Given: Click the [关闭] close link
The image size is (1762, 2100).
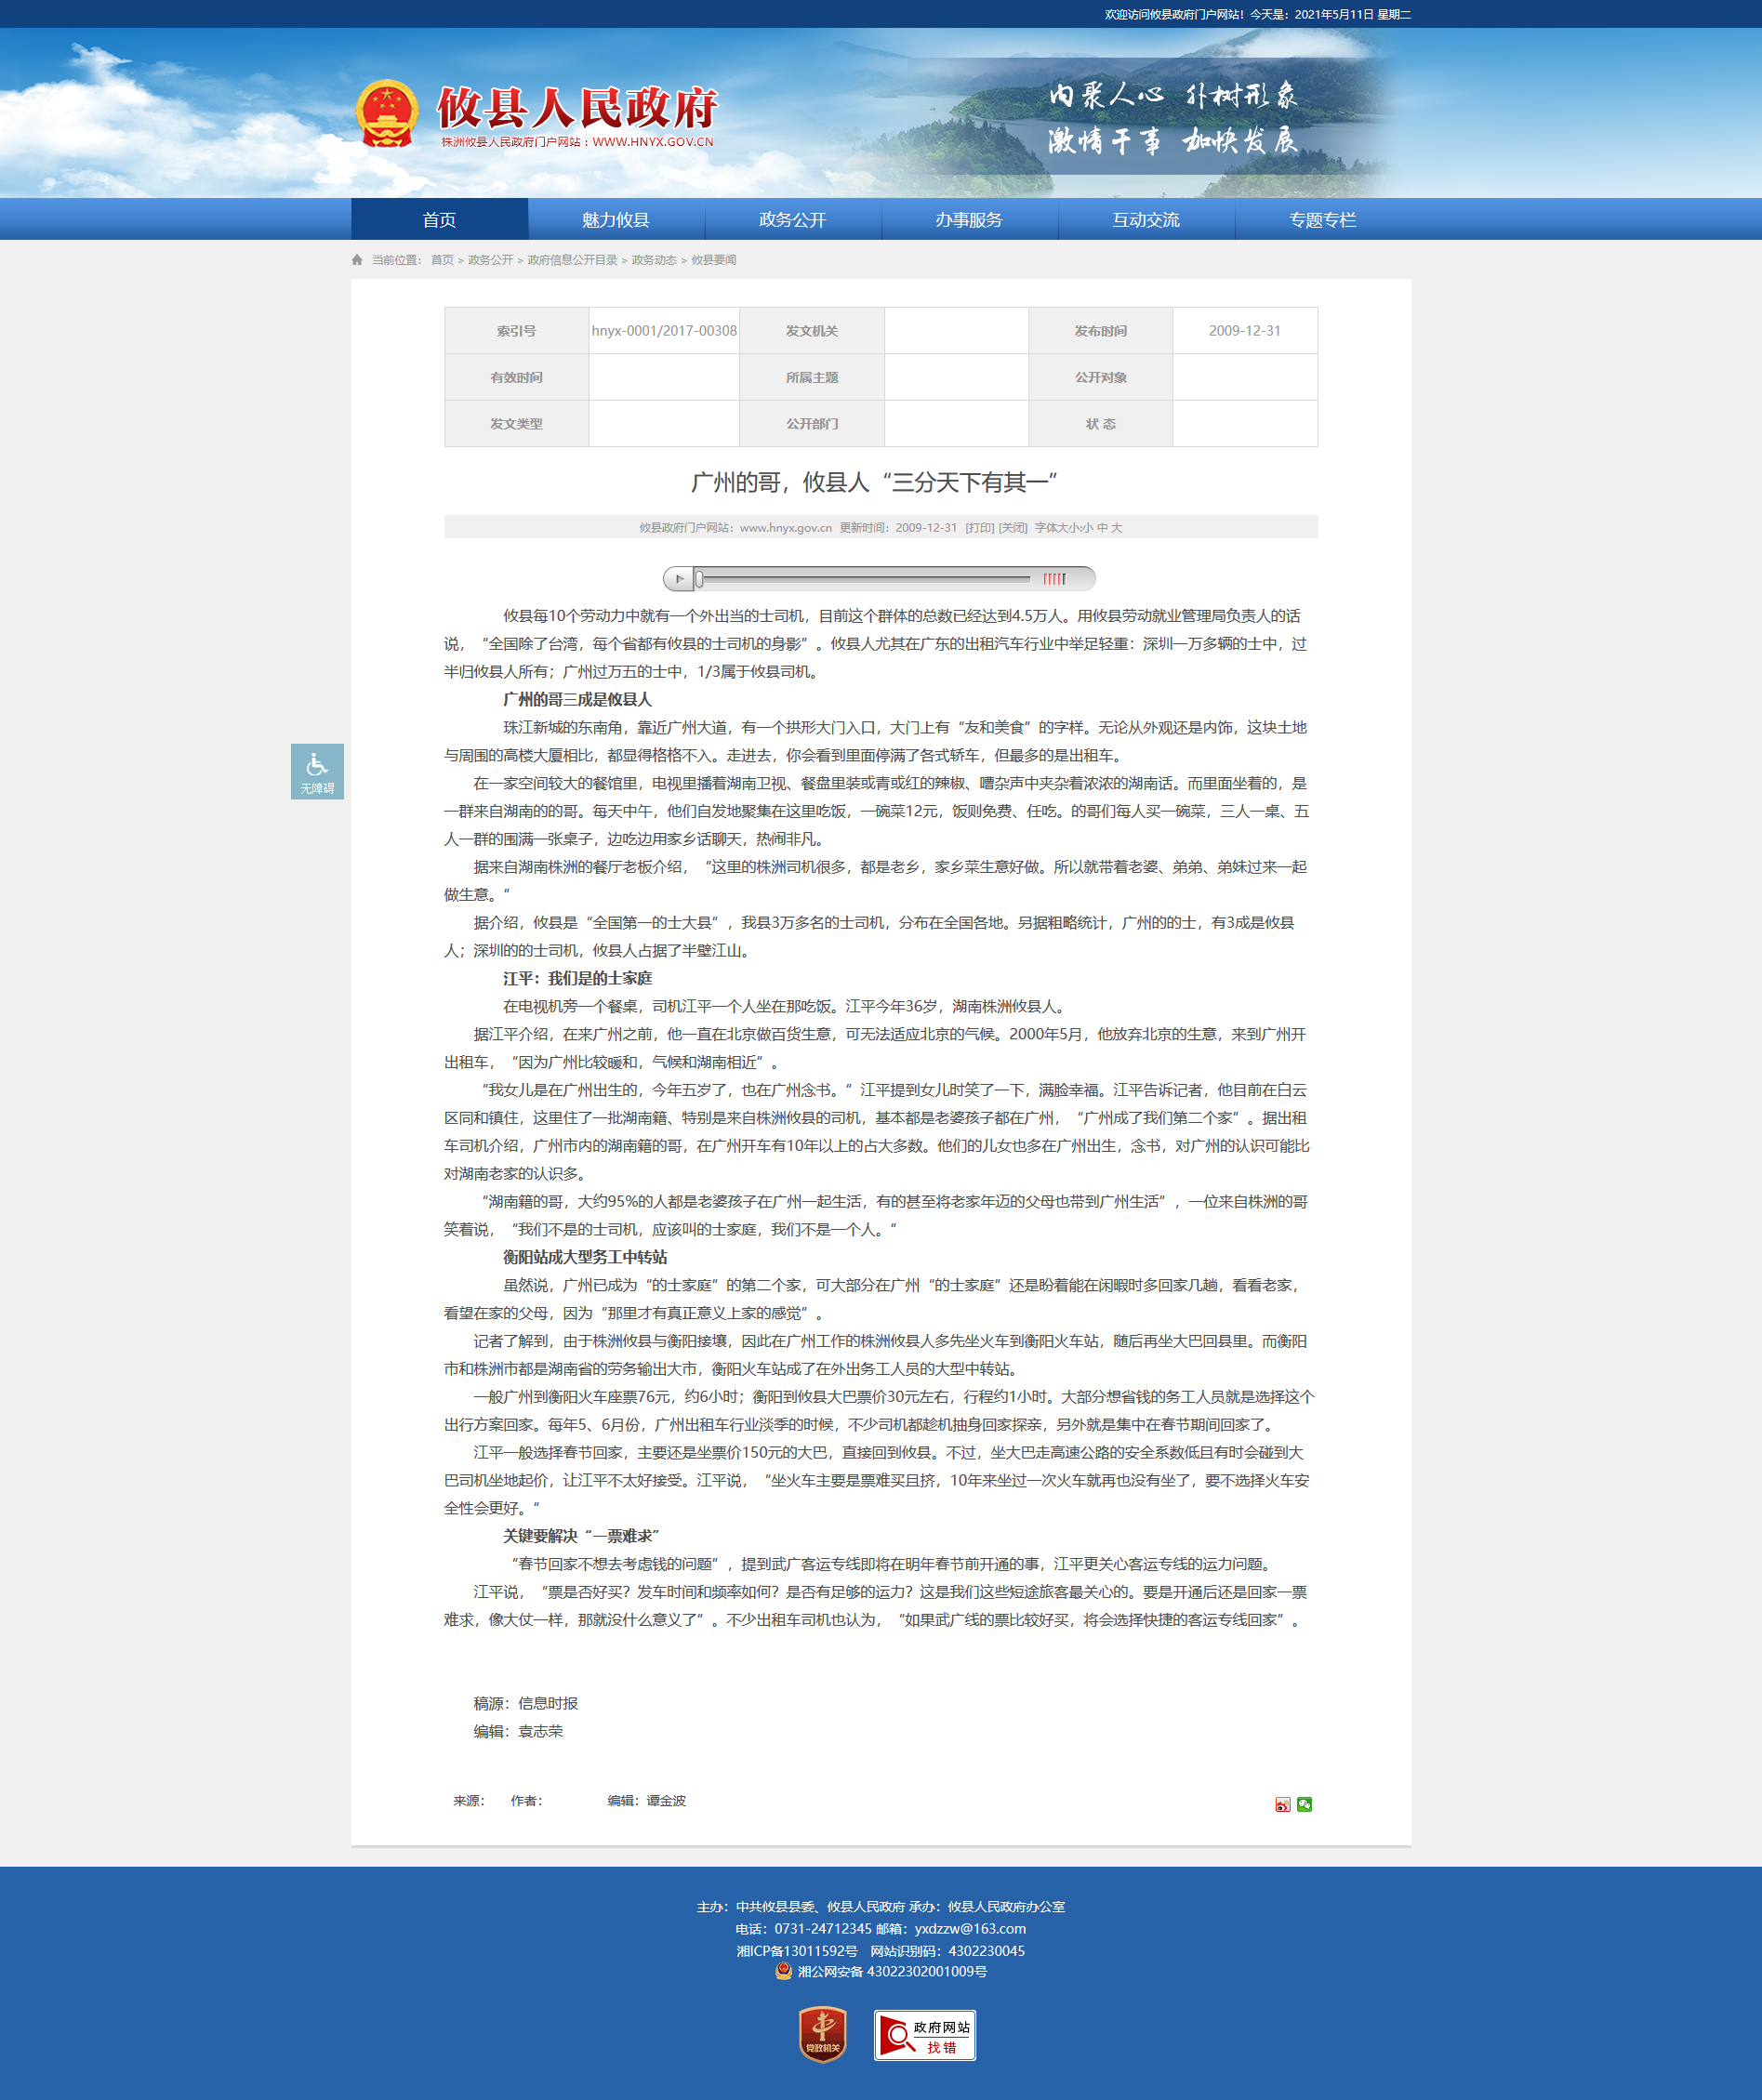Looking at the screenshot, I should click(x=1013, y=528).
